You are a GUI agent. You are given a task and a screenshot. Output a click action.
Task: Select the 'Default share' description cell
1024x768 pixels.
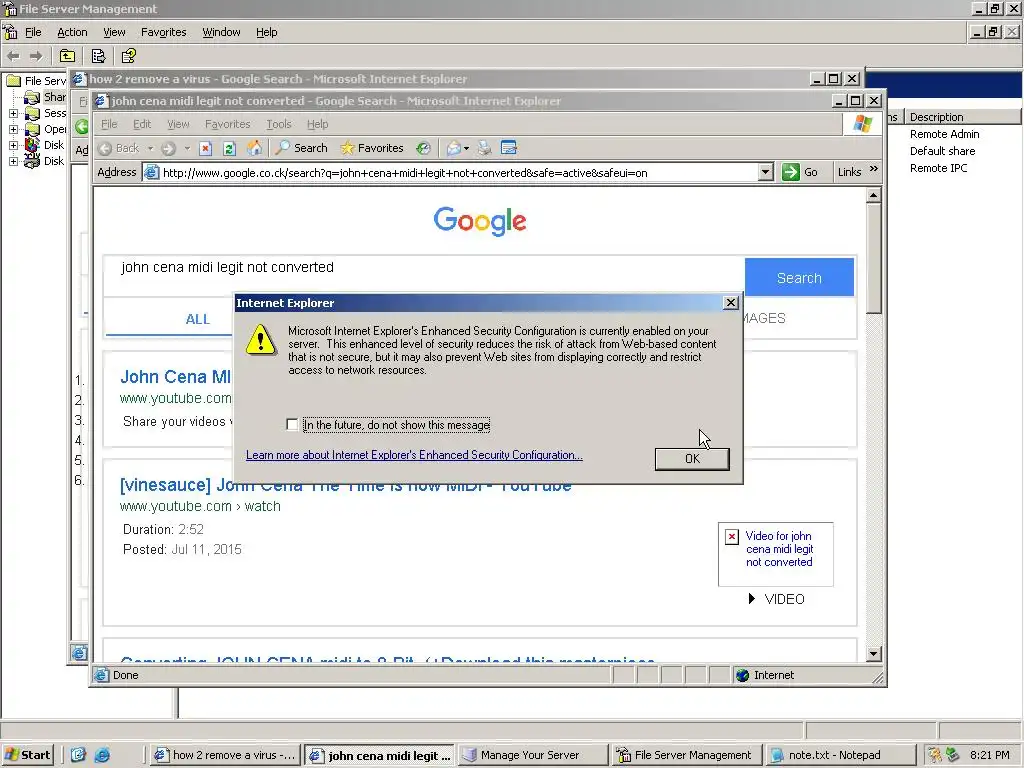942,151
